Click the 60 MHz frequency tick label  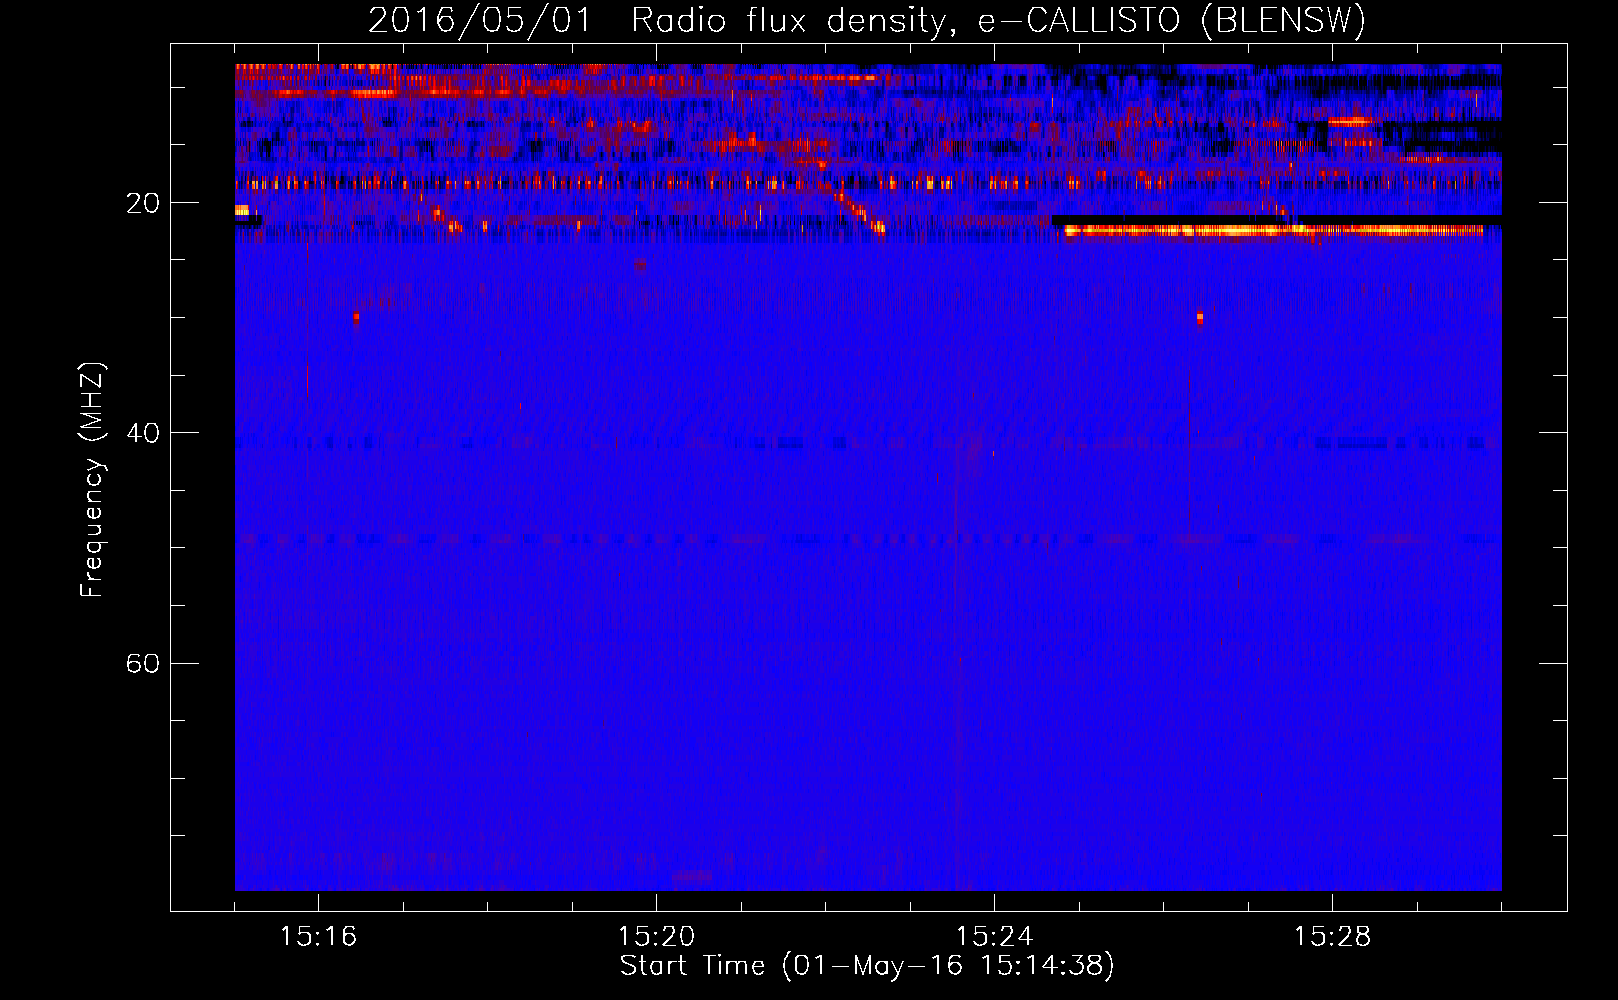coord(142,663)
